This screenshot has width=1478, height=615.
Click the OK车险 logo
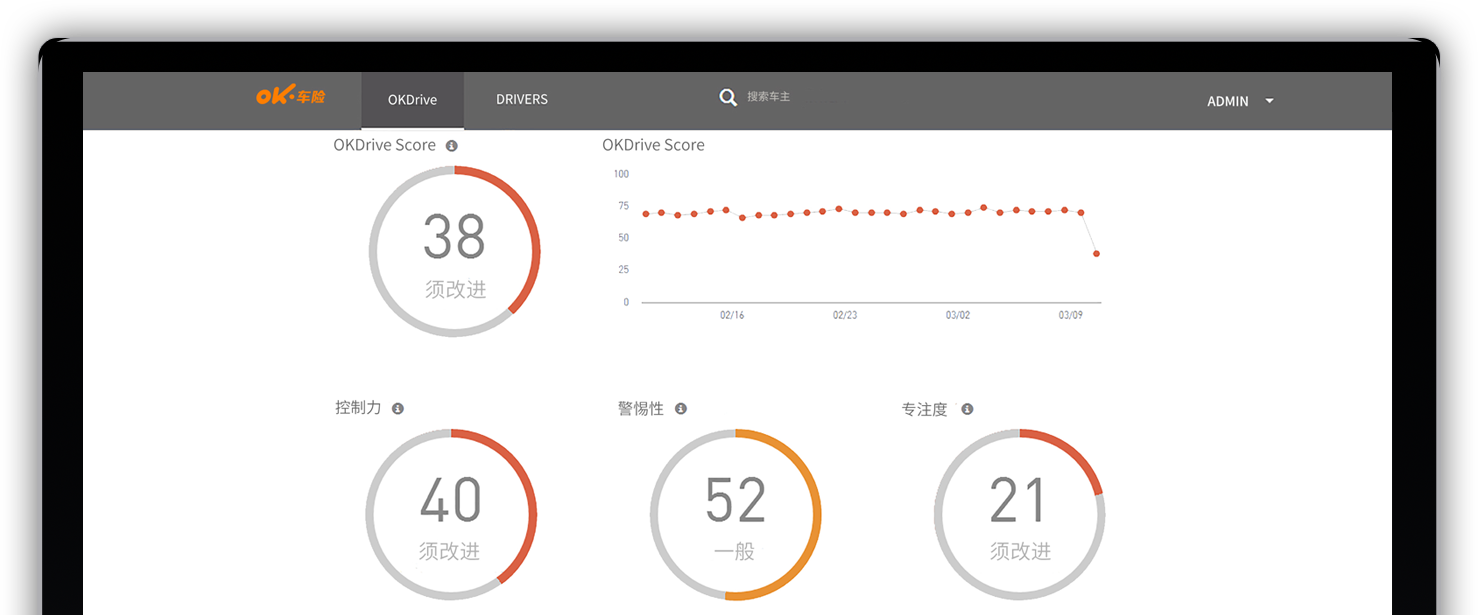(x=291, y=96)
